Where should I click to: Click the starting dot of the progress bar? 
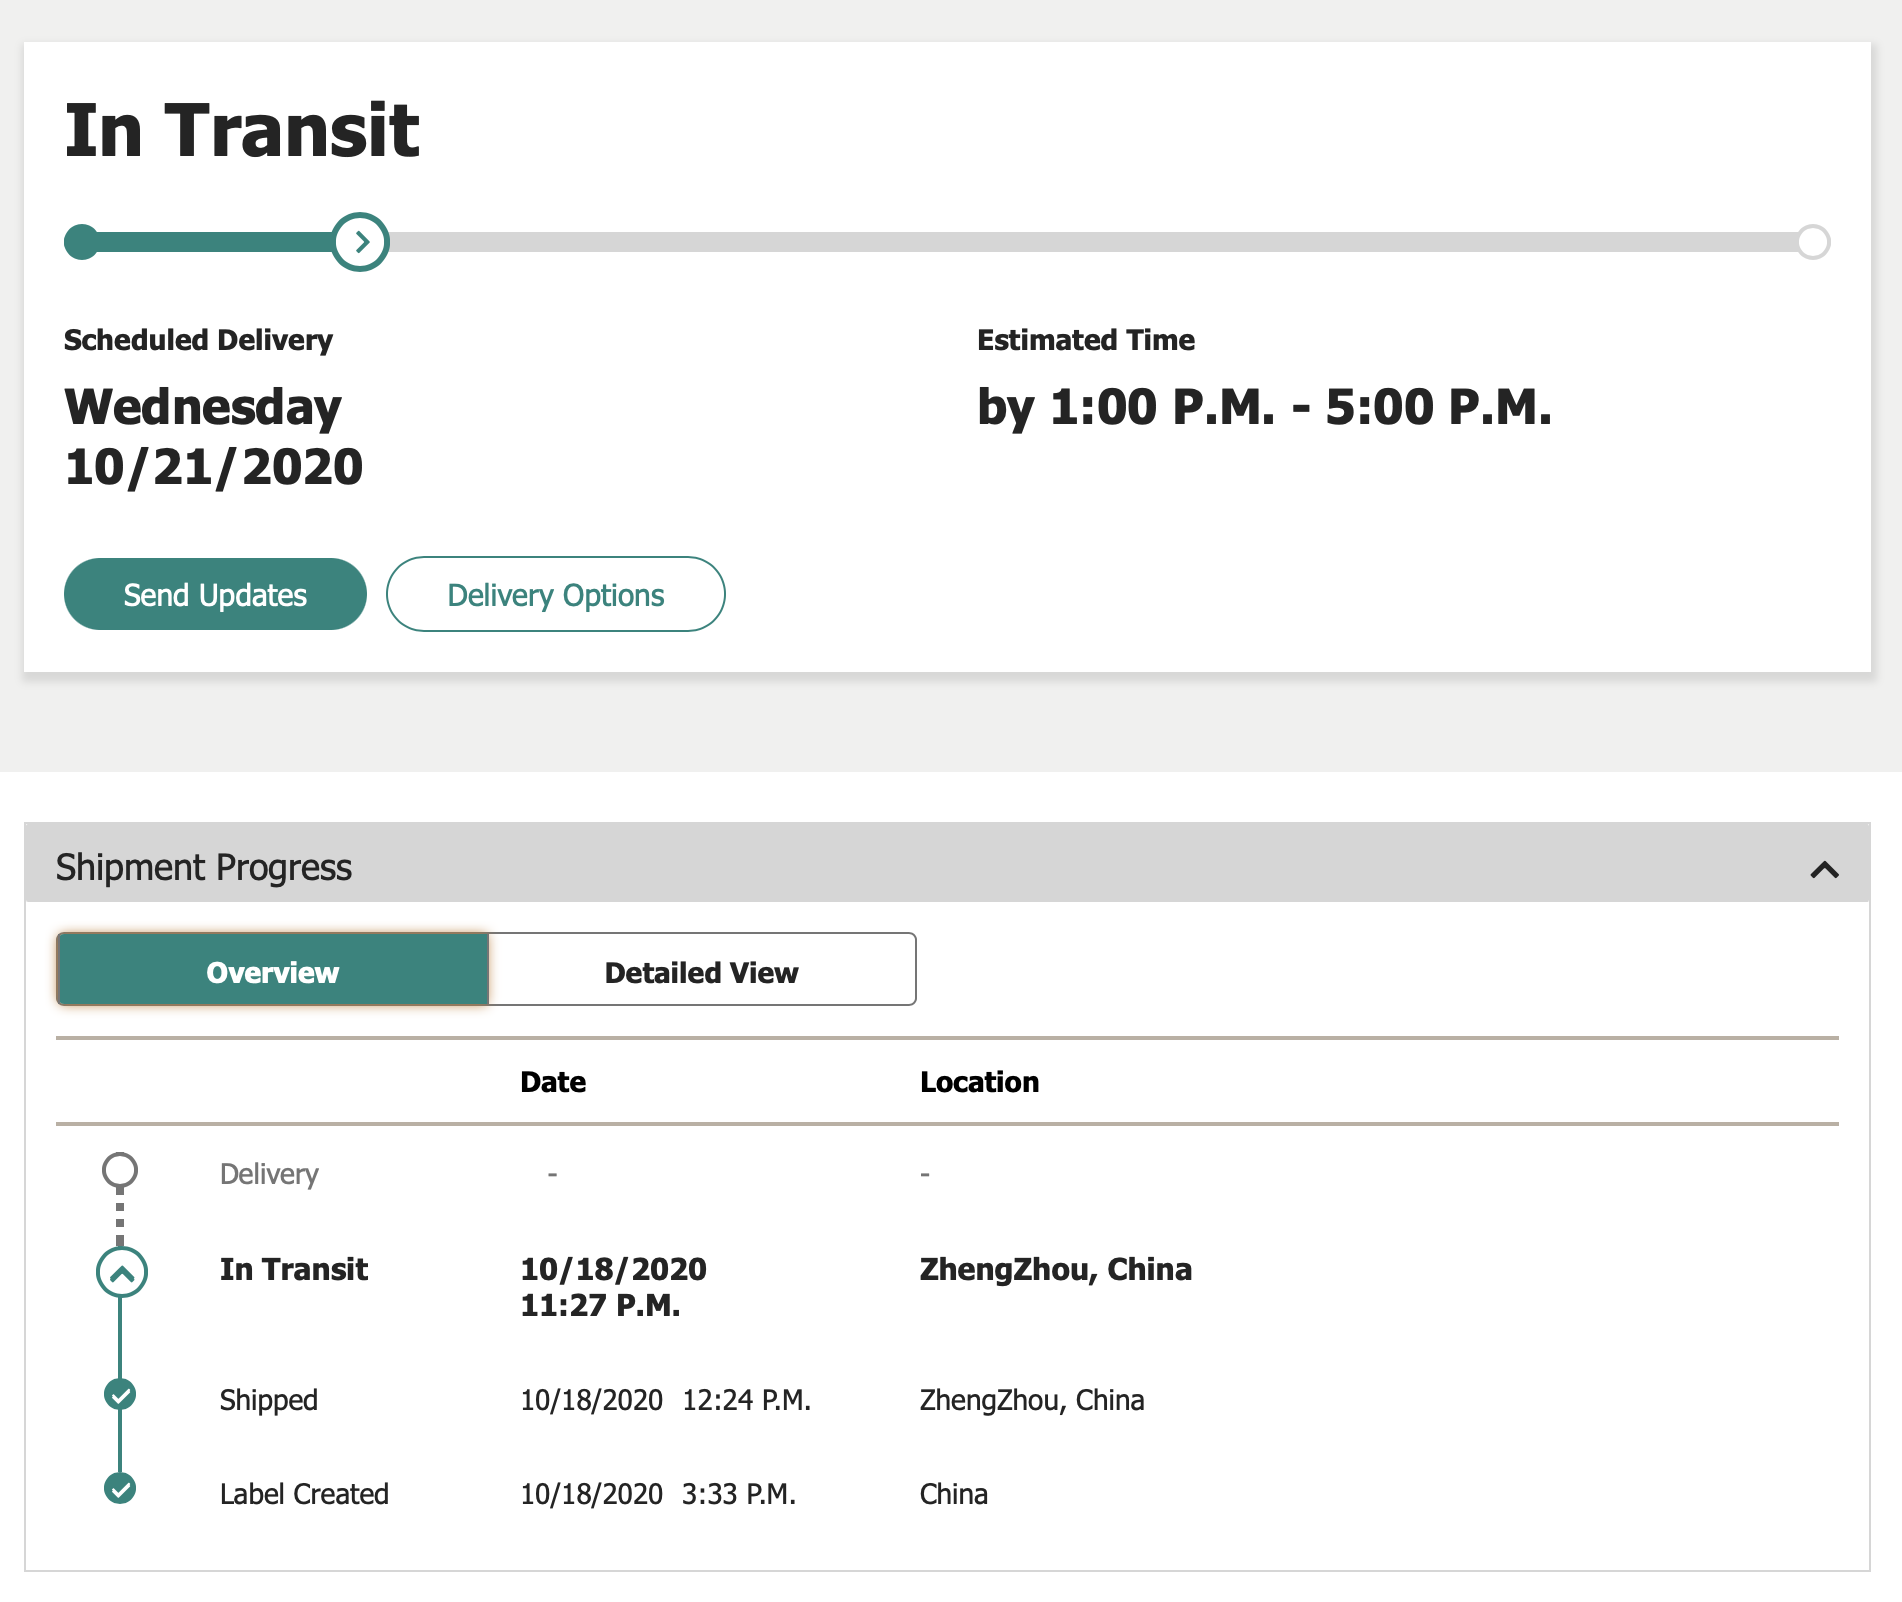click(x=82, y=242)
